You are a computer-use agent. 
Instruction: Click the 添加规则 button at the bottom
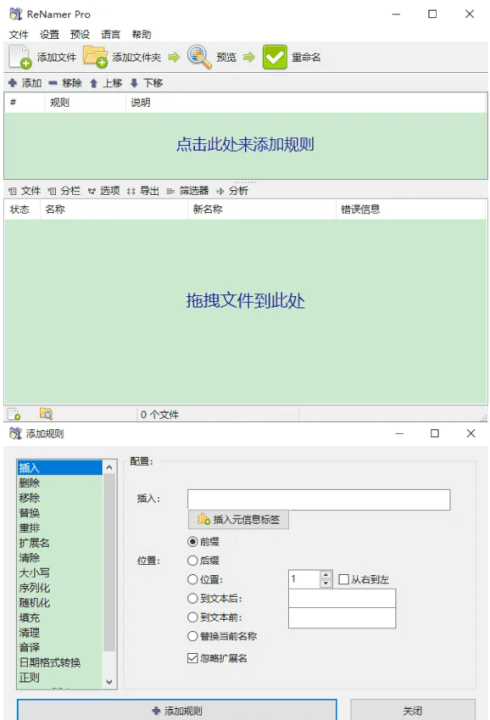[177, 710]
